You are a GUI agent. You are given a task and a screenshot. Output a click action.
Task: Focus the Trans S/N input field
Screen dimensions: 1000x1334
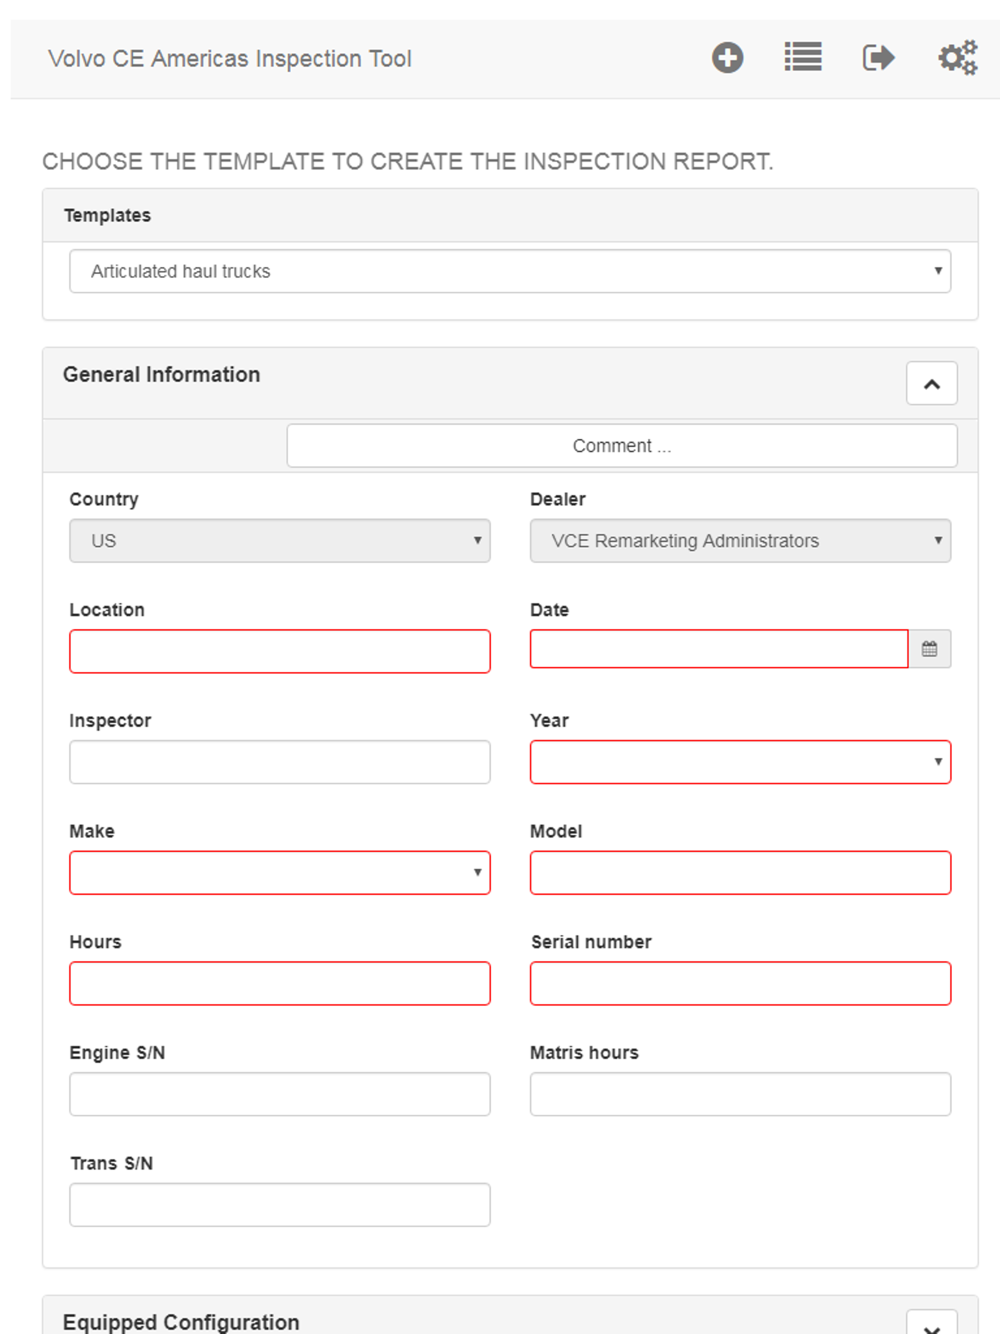[280, 1205]
